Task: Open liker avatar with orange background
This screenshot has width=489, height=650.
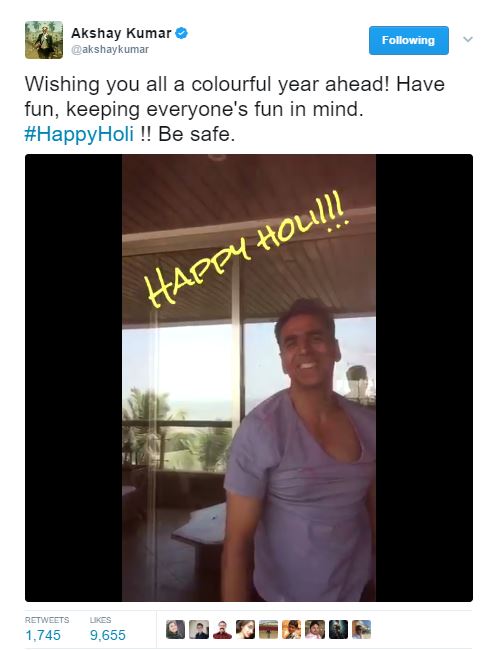Action: click(291, 629)
